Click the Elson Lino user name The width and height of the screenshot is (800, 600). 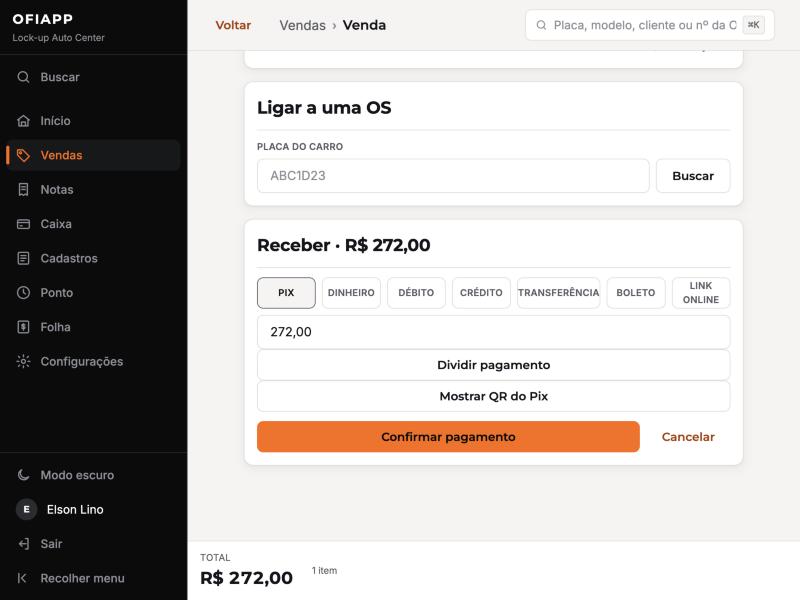pyautogui.click(x=75, y=509)
